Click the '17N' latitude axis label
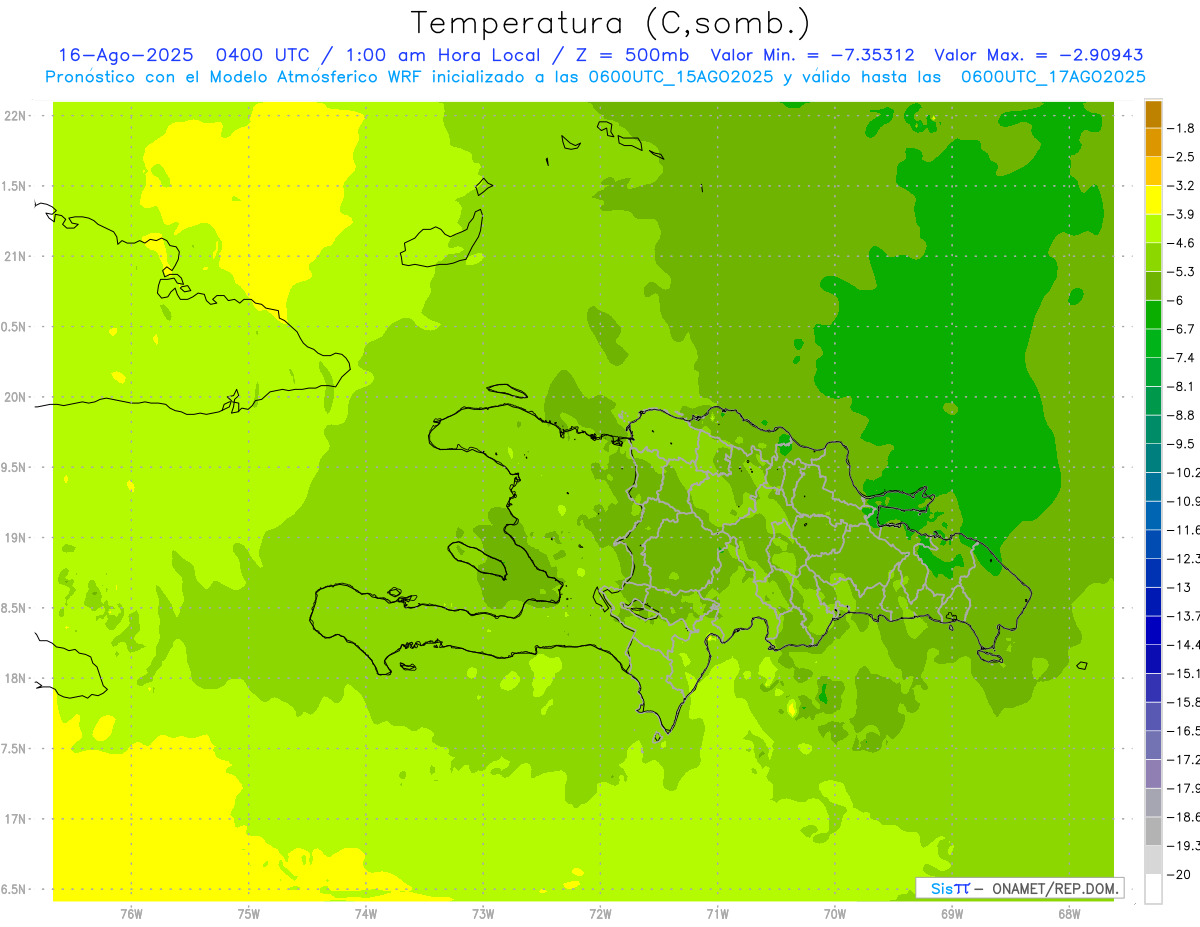This screenshot has height=927, width=1200. pos(15,819)
